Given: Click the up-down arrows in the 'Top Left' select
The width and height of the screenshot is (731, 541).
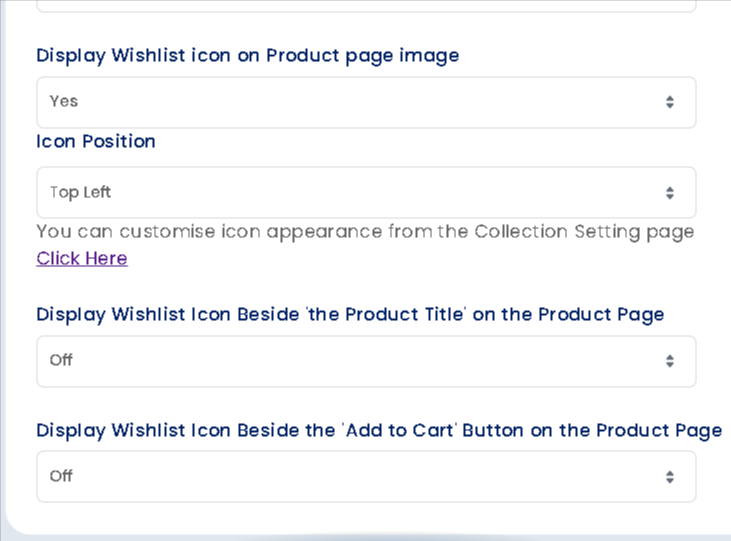Looking at the screenshot, I should pyautogui.click(x=669, y=193).
